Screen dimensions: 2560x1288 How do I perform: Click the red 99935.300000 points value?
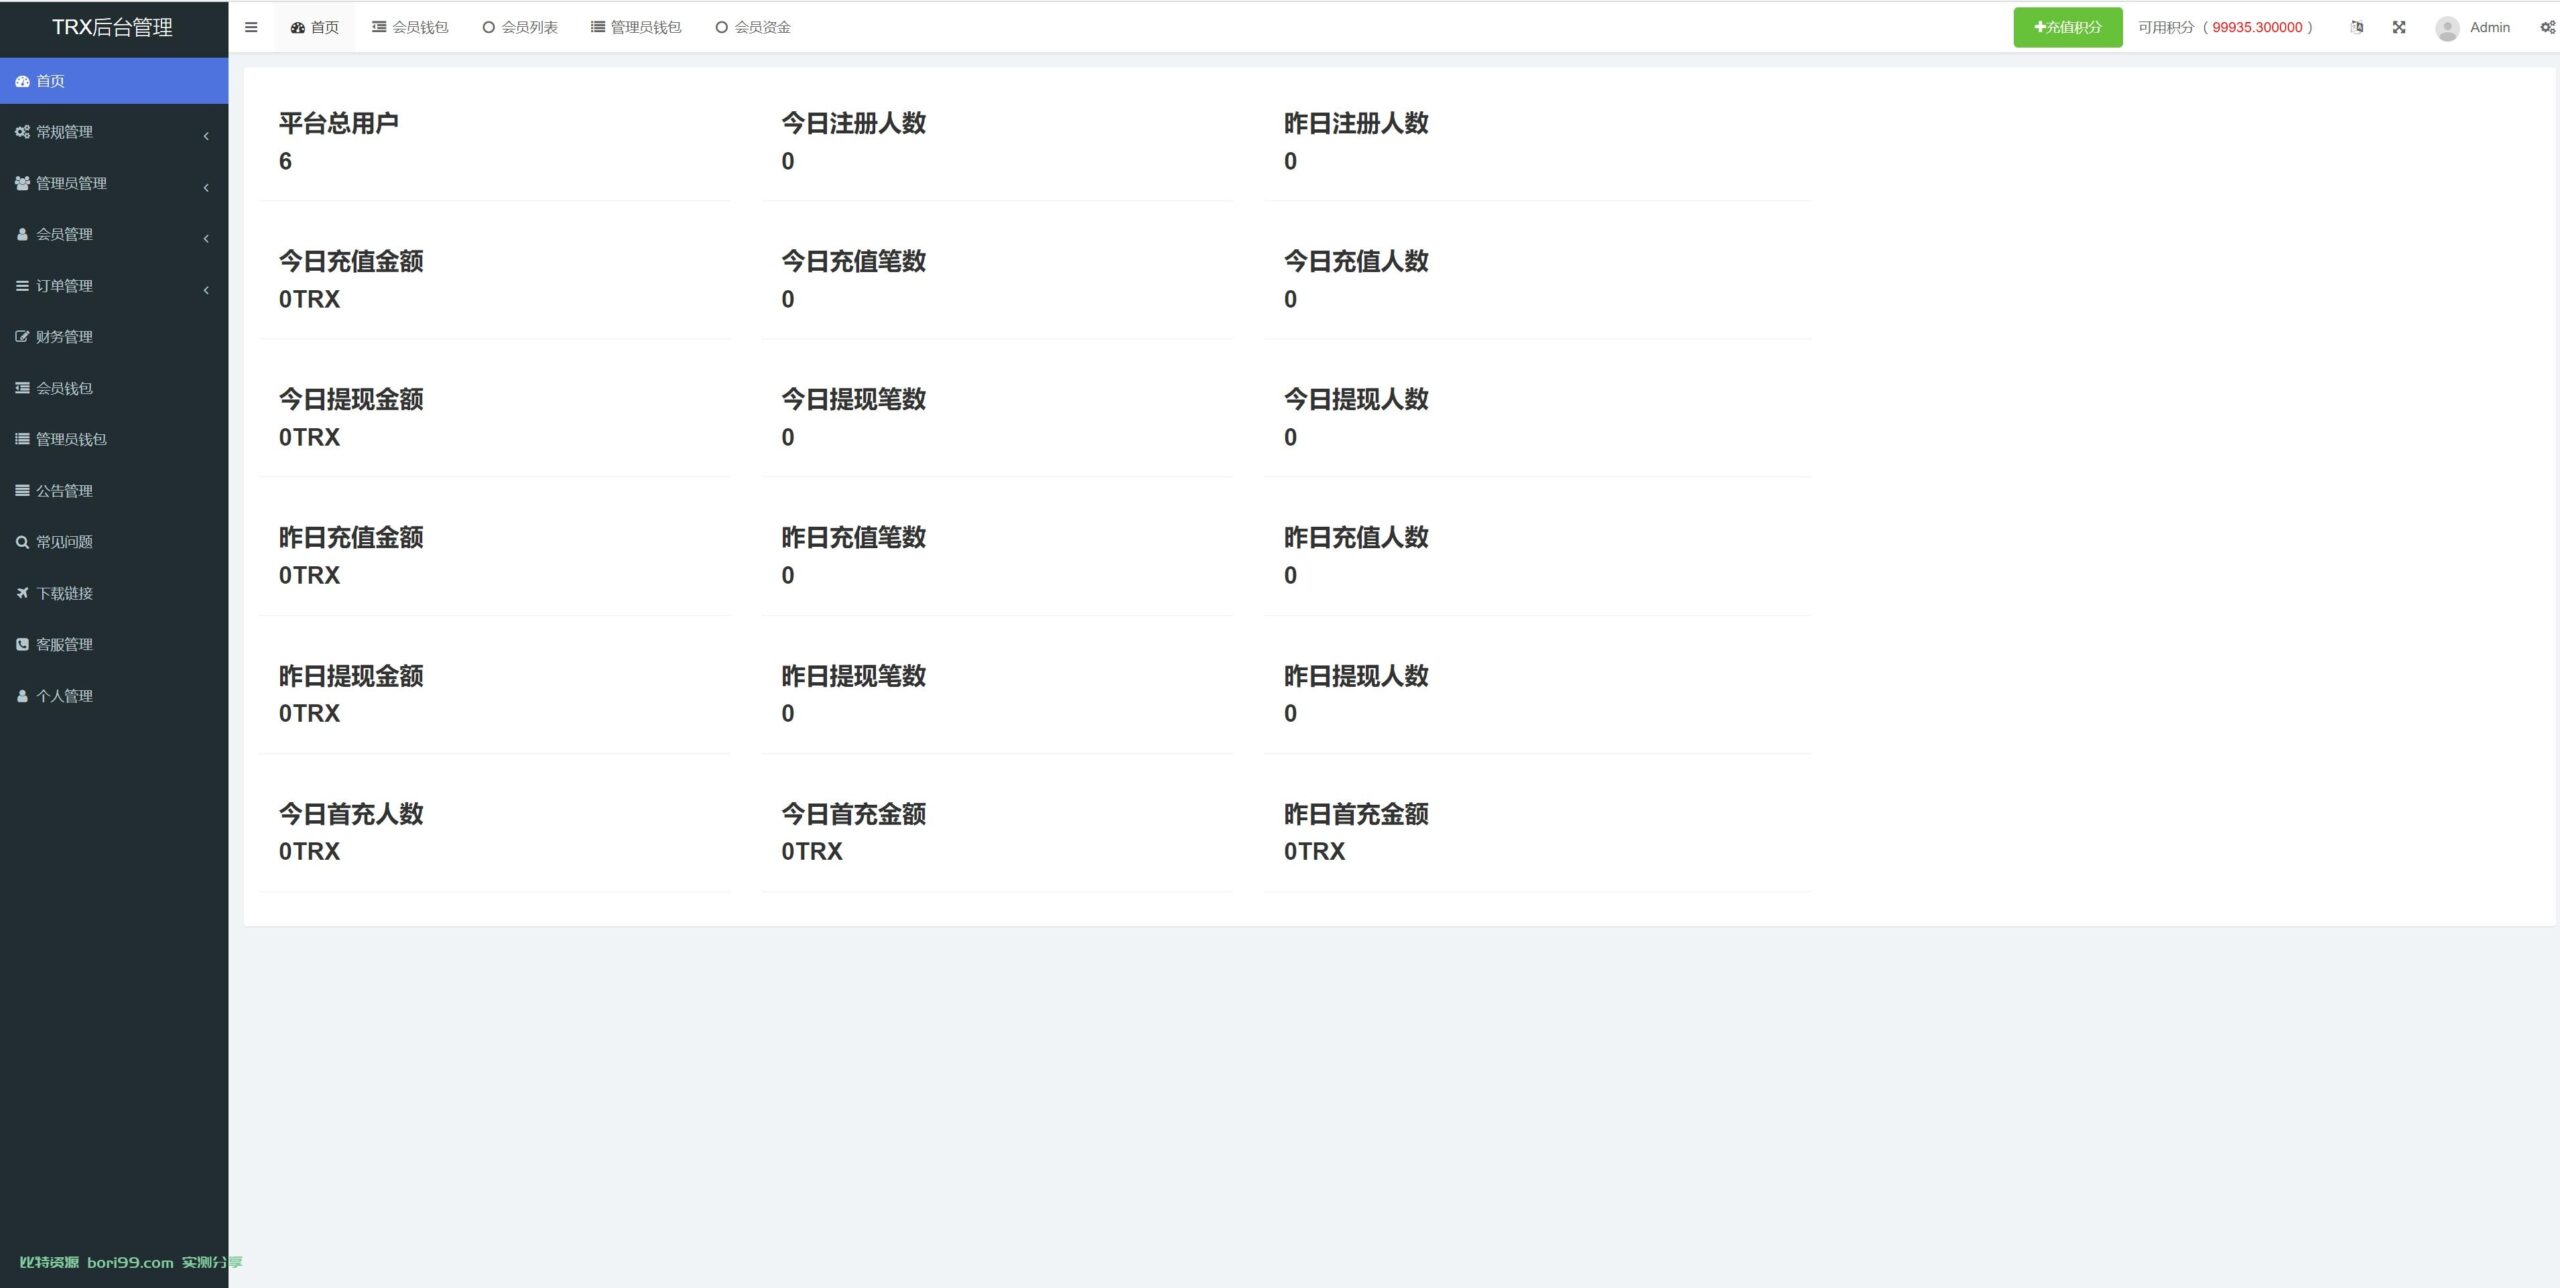coord(2257,27)
